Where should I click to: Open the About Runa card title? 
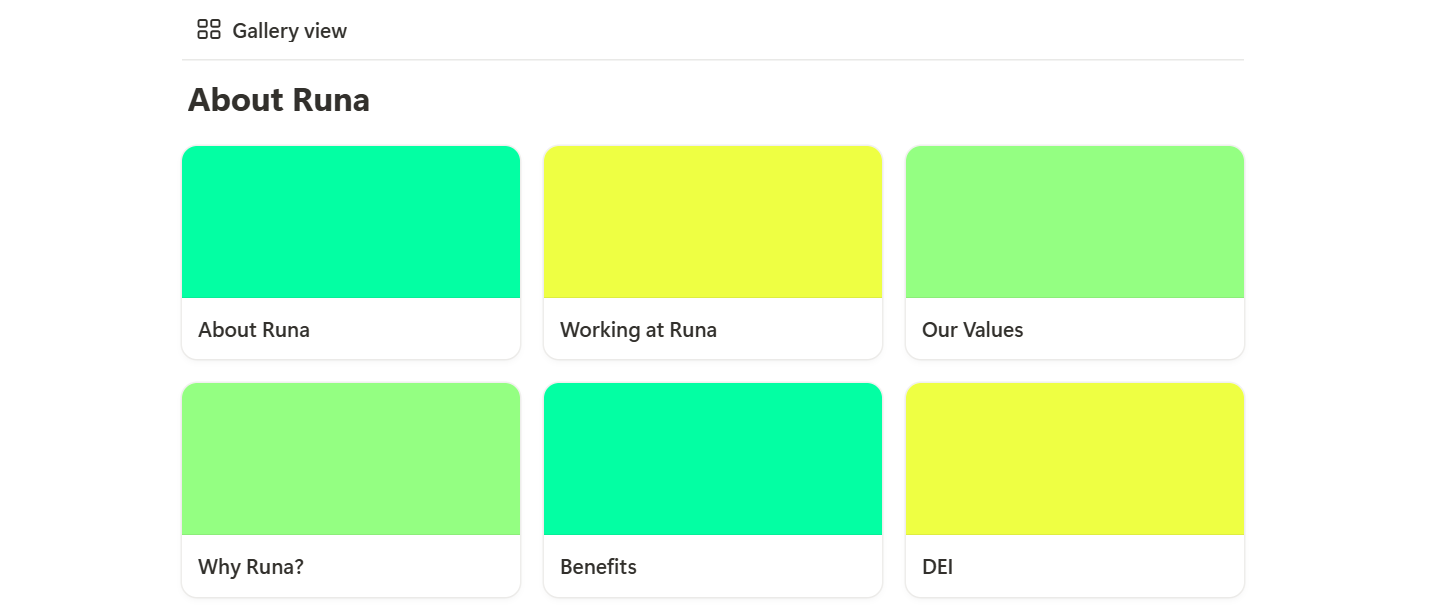(254, 330)
